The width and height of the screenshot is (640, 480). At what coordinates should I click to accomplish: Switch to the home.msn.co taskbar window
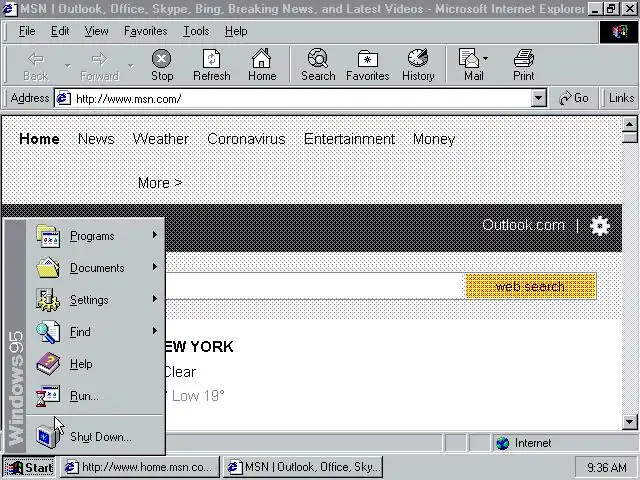(x=140, y=467)
